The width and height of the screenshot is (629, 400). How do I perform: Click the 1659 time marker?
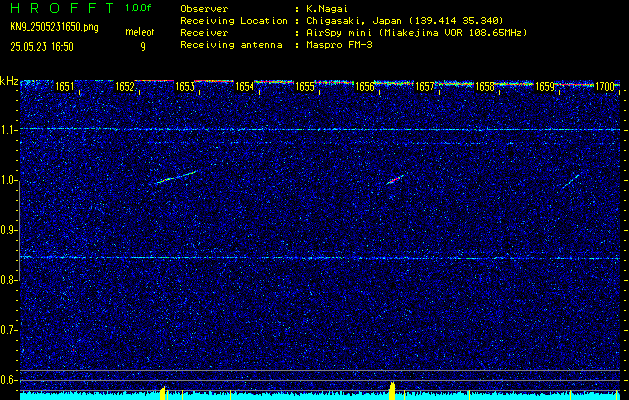coord(545,87)
